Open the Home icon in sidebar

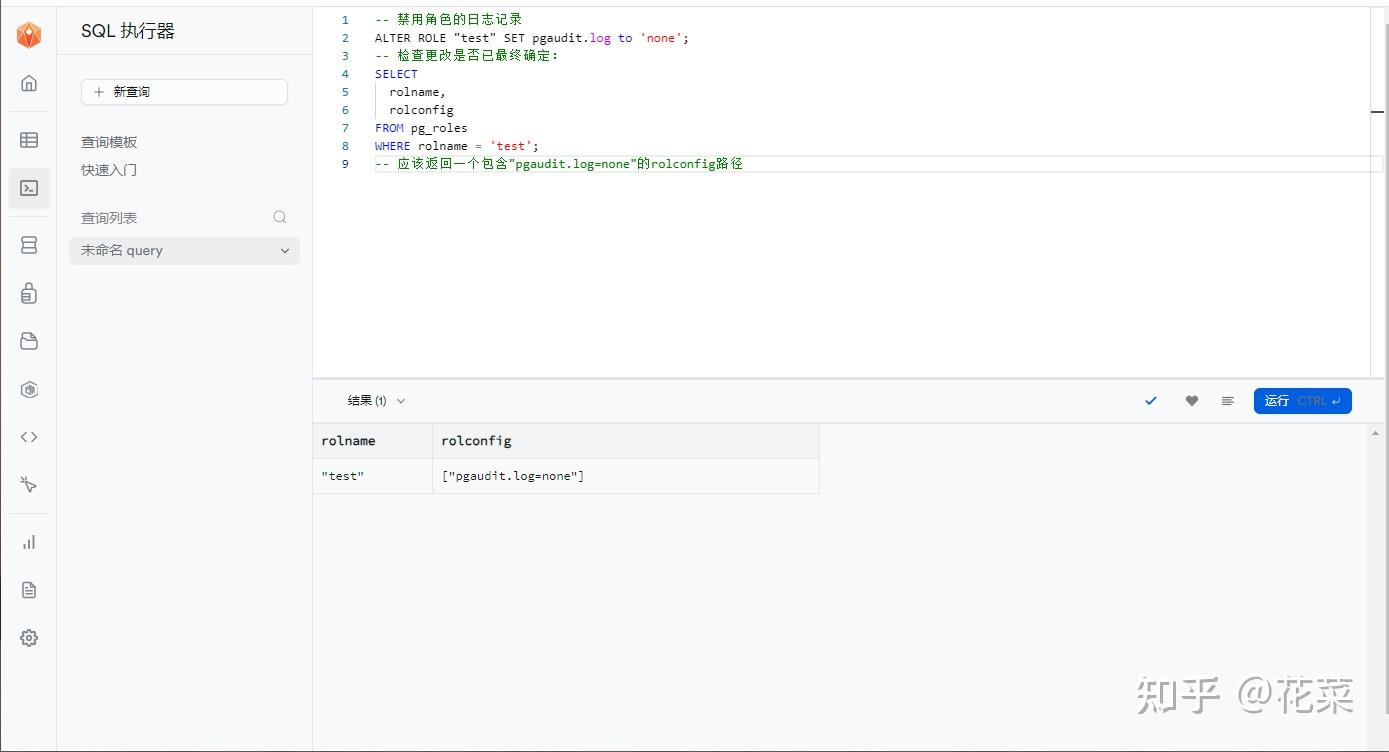pos(29,83)
